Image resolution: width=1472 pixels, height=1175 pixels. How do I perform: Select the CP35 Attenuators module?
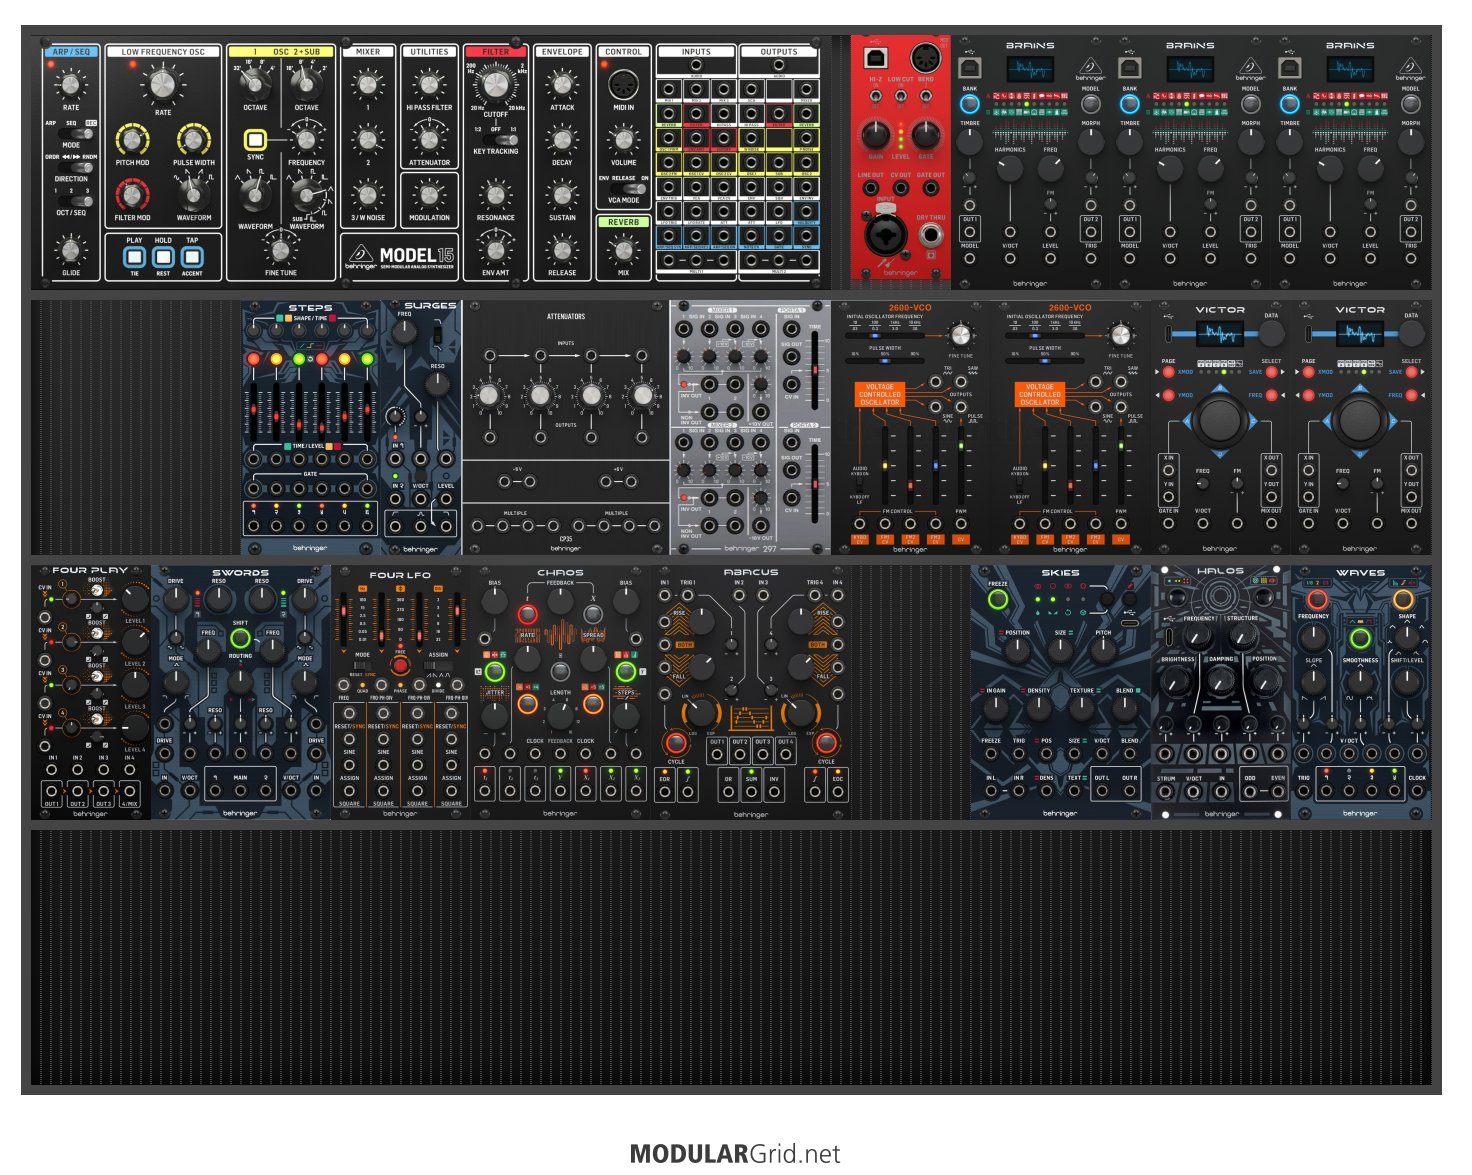(566, 427)
